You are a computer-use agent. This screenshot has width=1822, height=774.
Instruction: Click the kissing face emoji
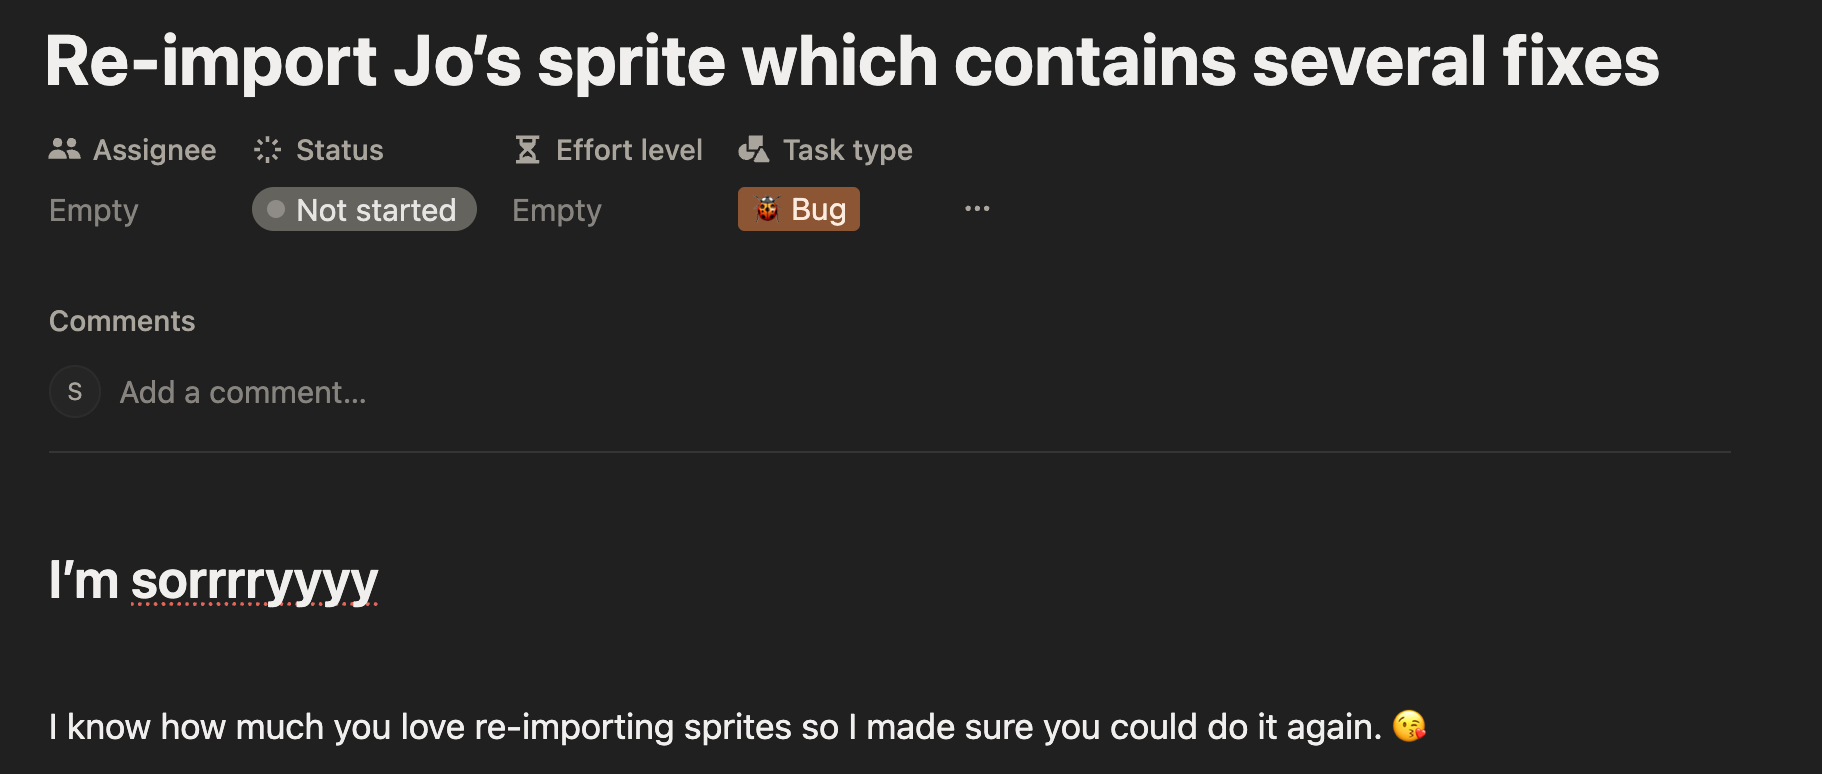tap(1409, 726)
